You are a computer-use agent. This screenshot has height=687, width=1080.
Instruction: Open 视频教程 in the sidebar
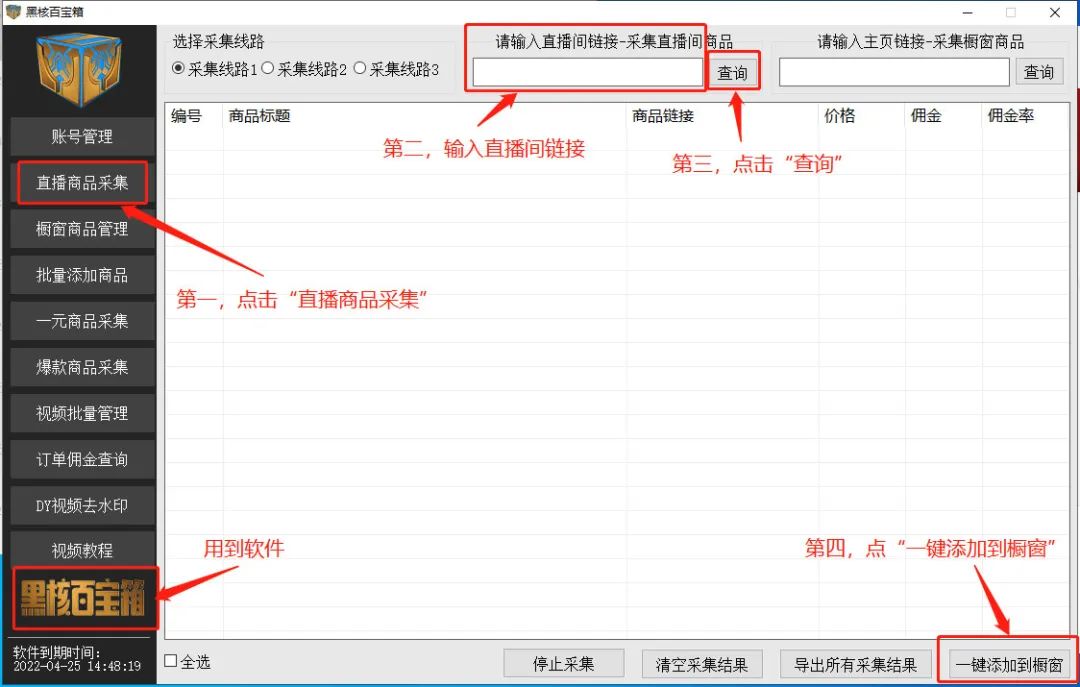[82, 550]
